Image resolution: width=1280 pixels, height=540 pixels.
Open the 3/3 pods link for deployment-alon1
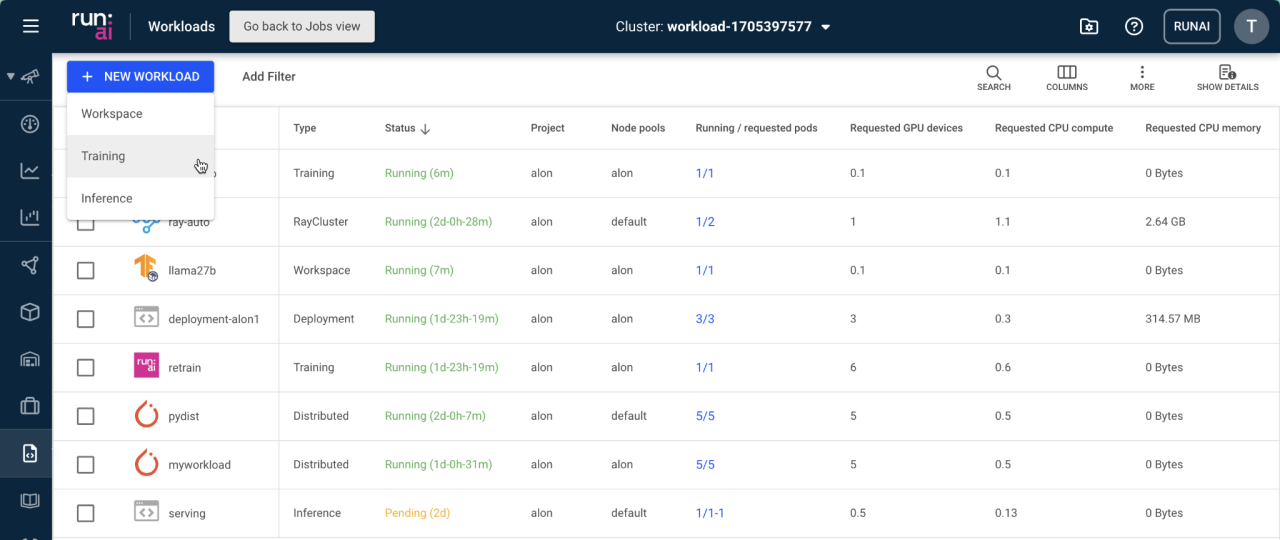[x=705, y=319]
